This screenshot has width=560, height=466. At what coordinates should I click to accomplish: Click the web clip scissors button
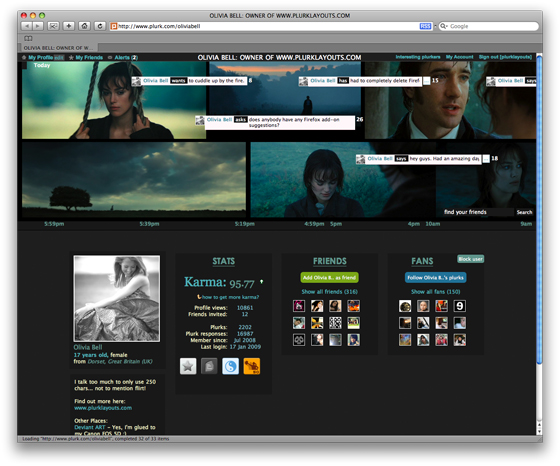click(53, 26)
